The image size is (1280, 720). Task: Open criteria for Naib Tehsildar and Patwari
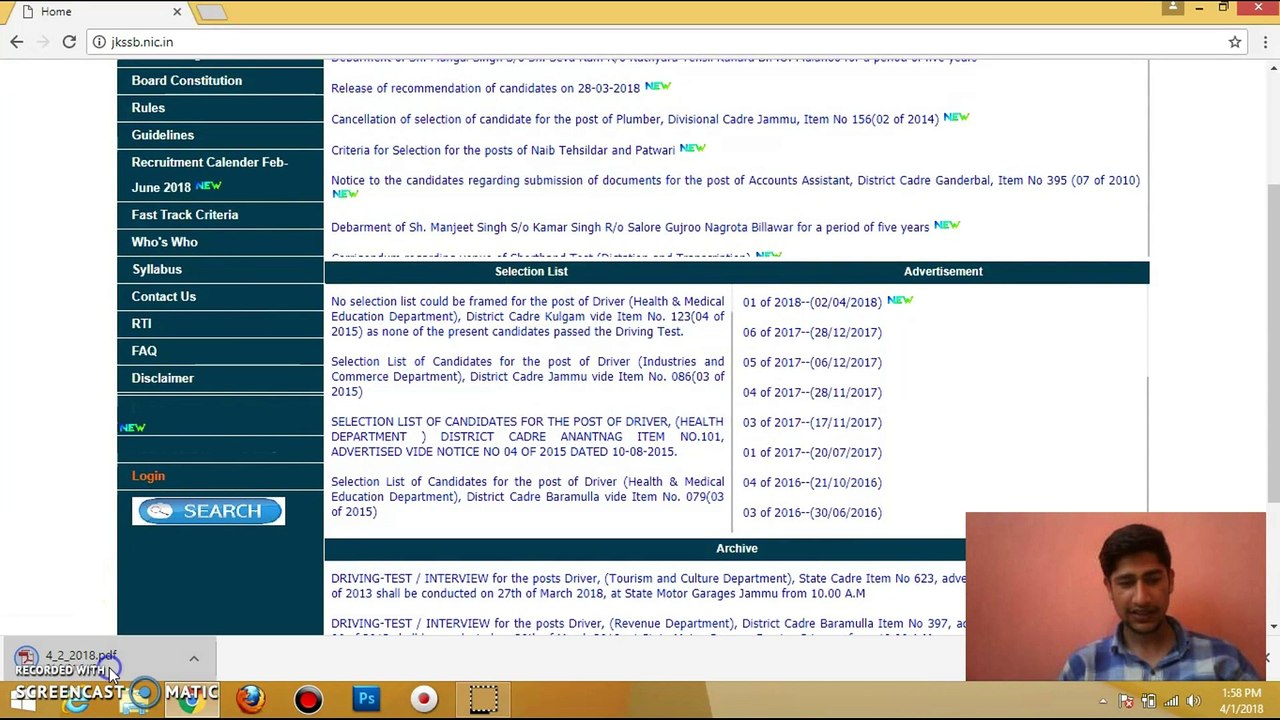click(503, 150)
